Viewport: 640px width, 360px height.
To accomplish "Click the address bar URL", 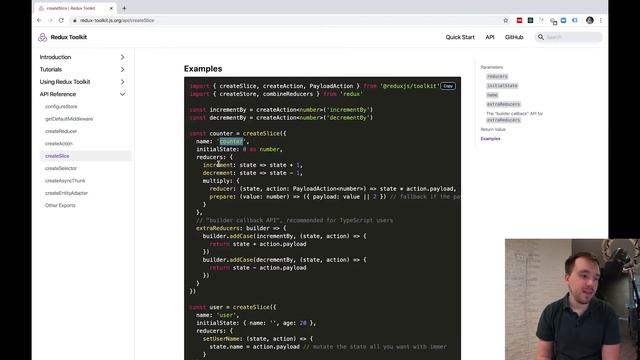I will click(x=117, y=20).
